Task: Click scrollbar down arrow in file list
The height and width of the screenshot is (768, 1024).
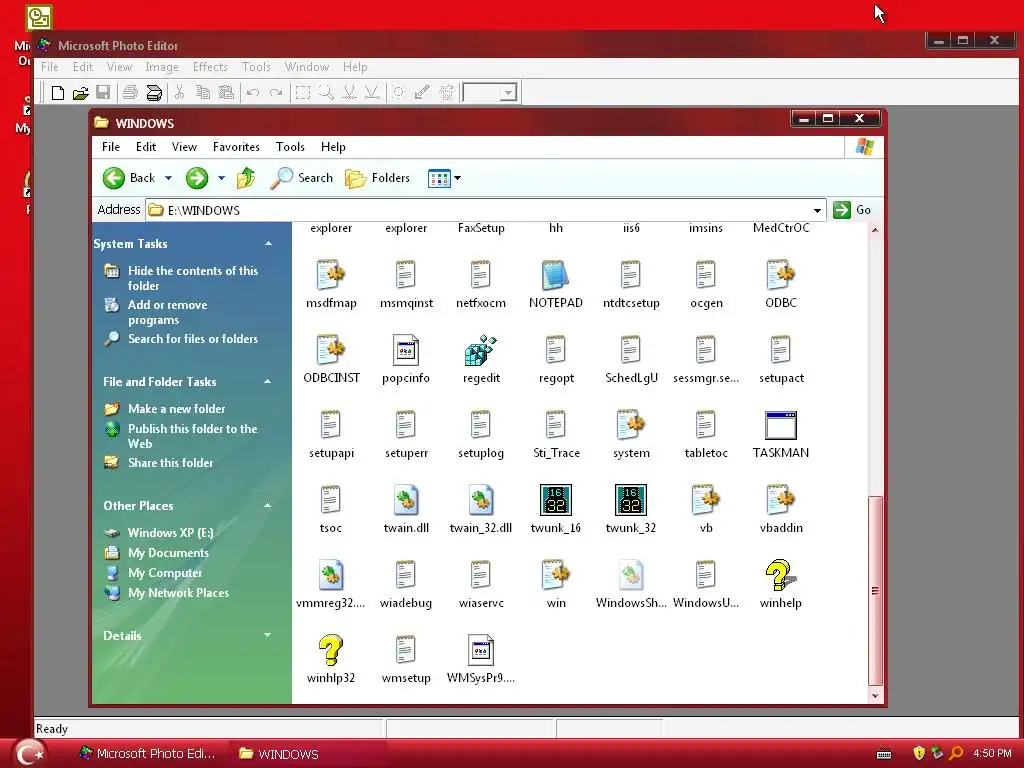Action: (875, 696)
